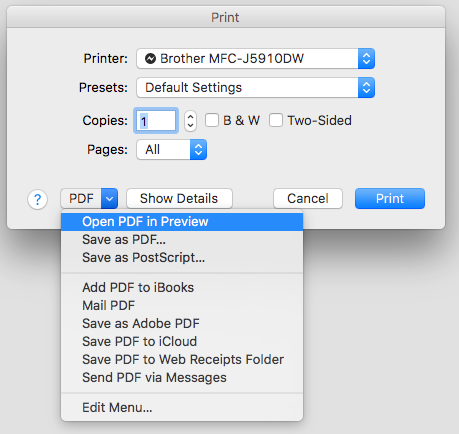Click the blue Print button

click(x=390, y=199)
